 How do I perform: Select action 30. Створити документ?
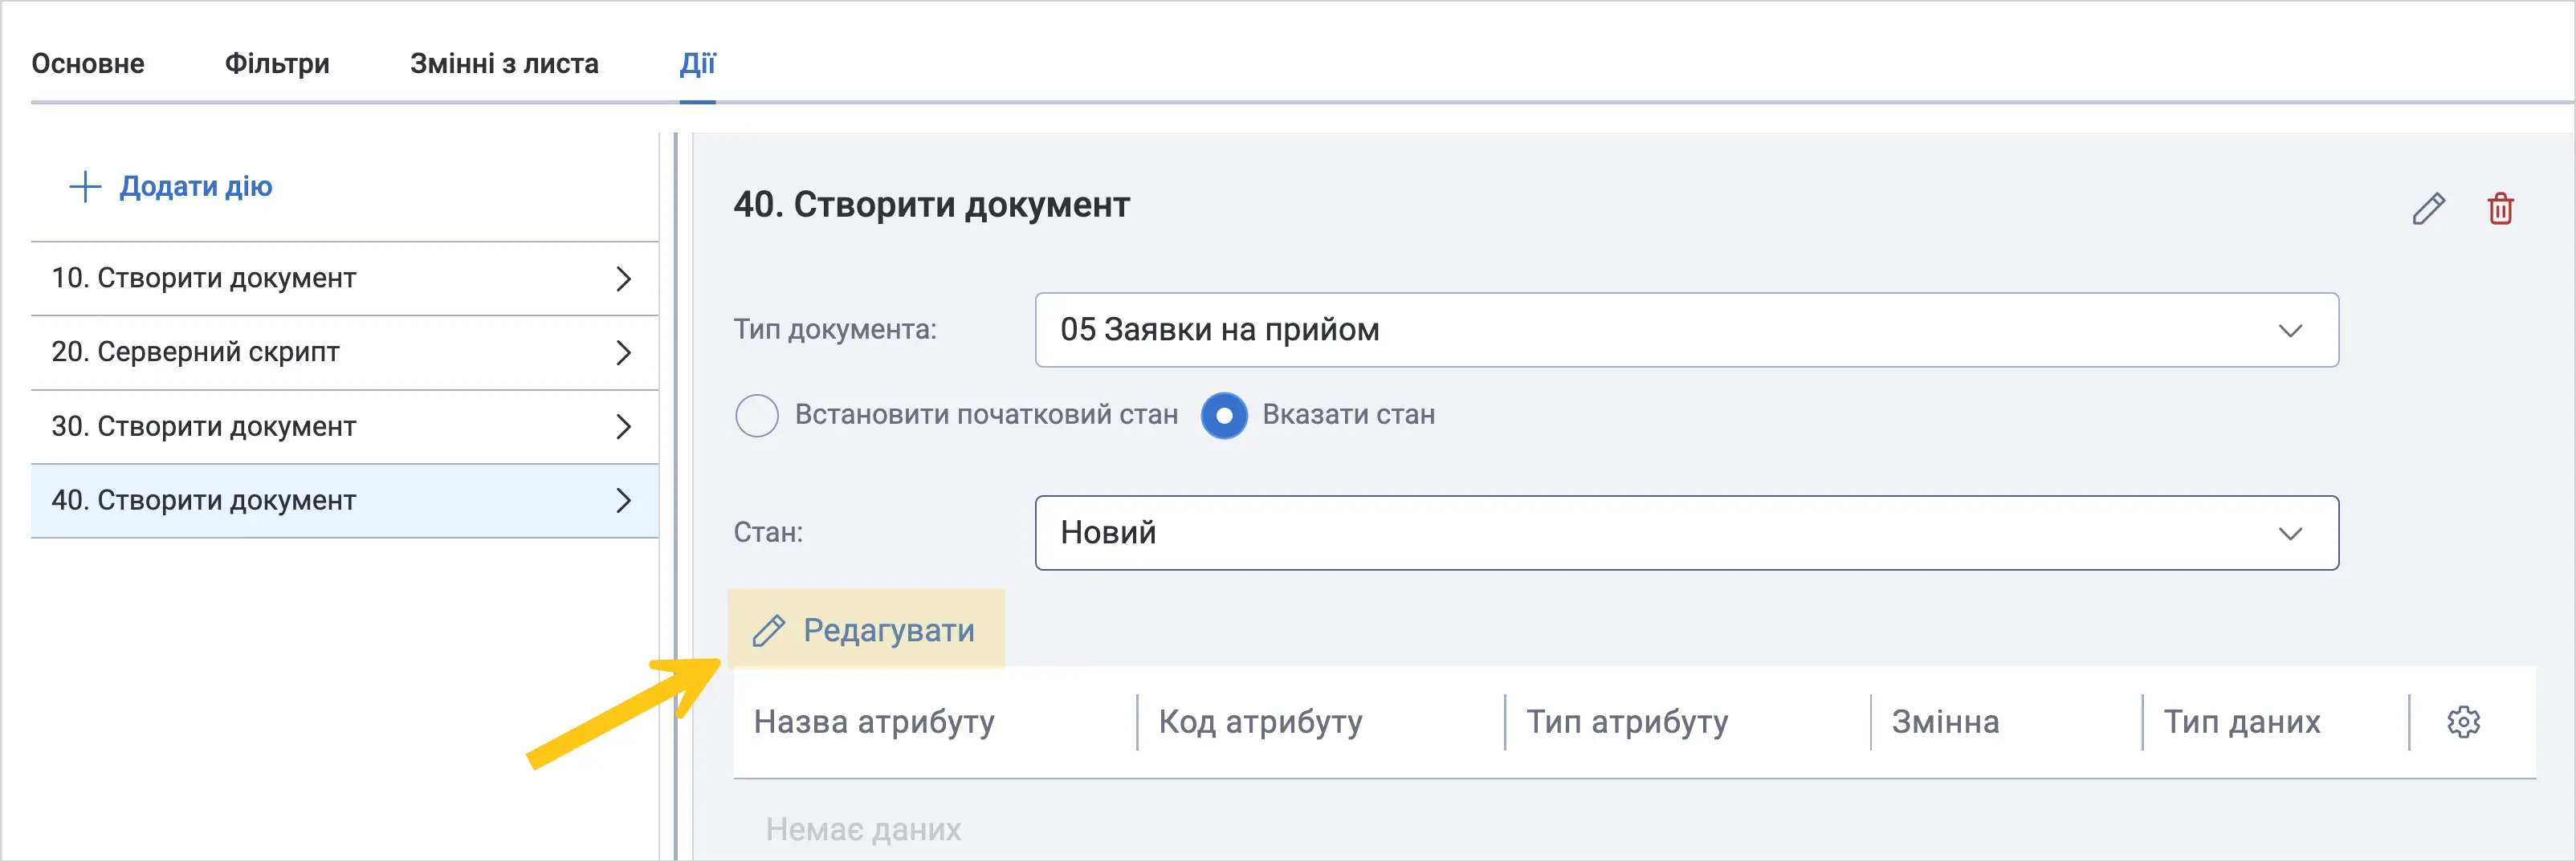[345, 427]
